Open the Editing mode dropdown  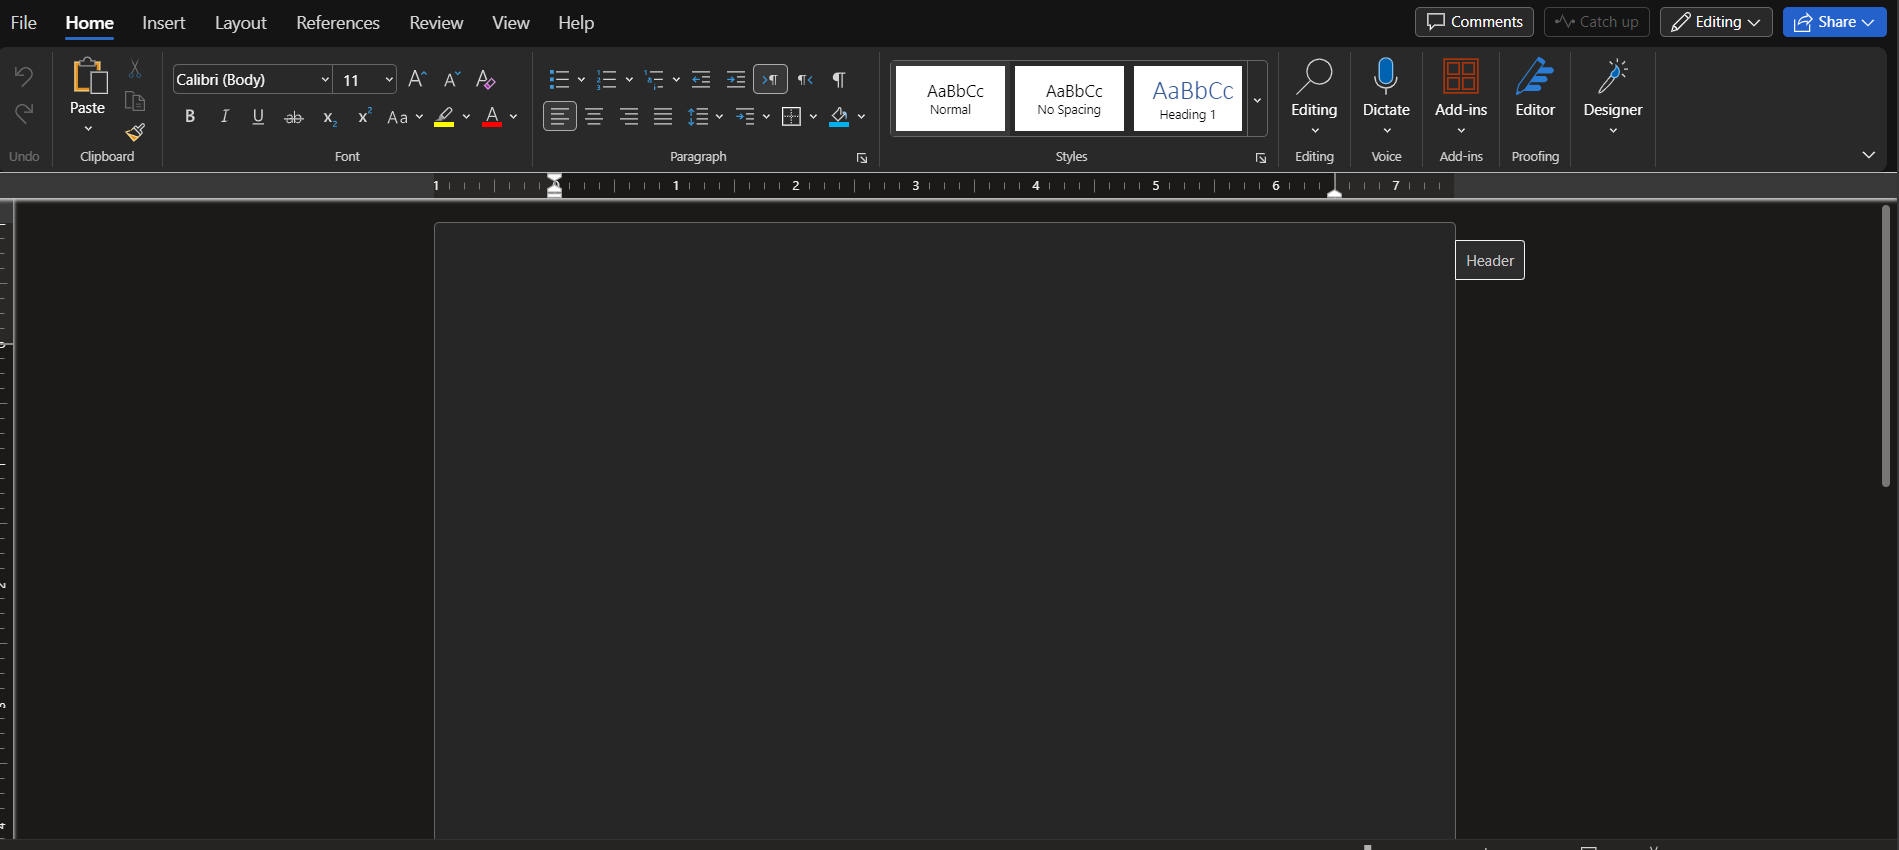[x=1715, y=22]
